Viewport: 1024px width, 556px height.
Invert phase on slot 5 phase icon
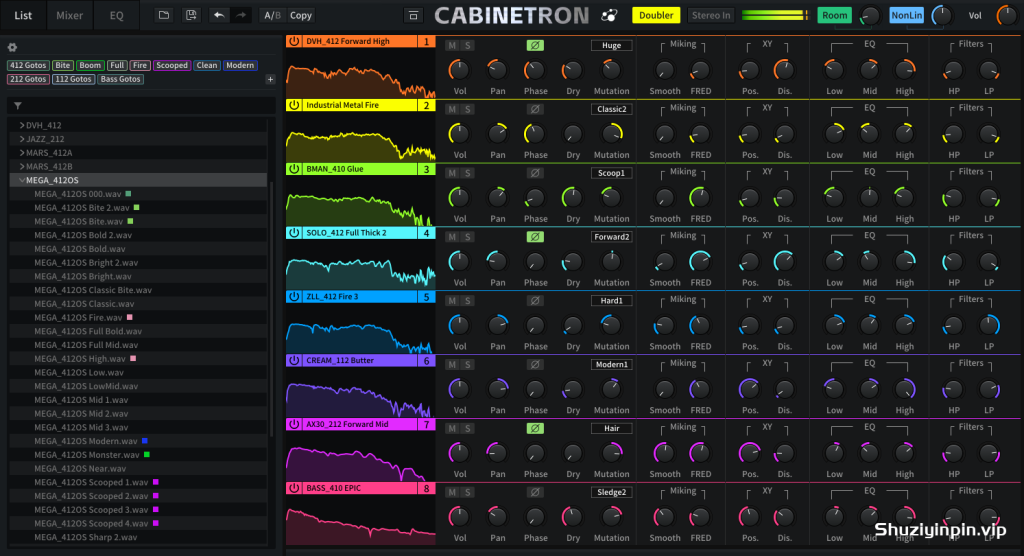point(535,301)
